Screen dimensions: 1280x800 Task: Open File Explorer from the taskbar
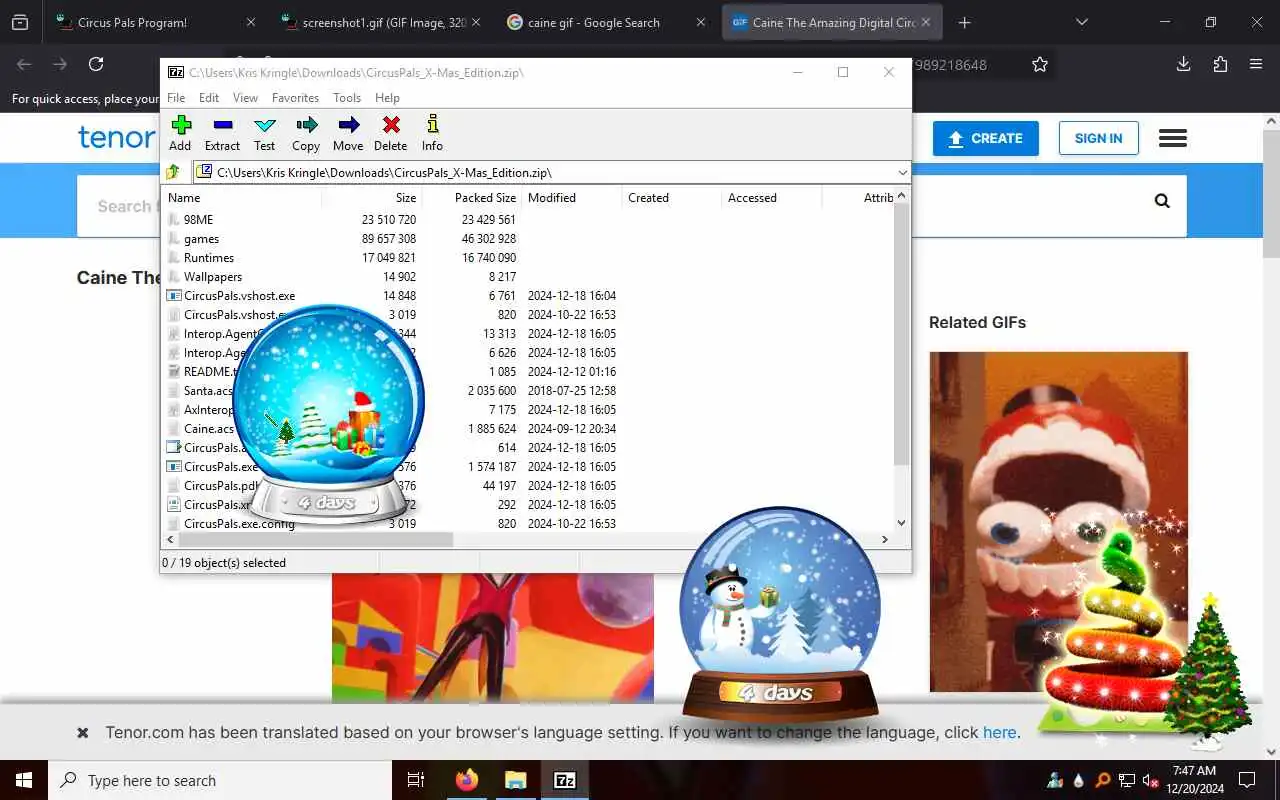tap(515, 780)
